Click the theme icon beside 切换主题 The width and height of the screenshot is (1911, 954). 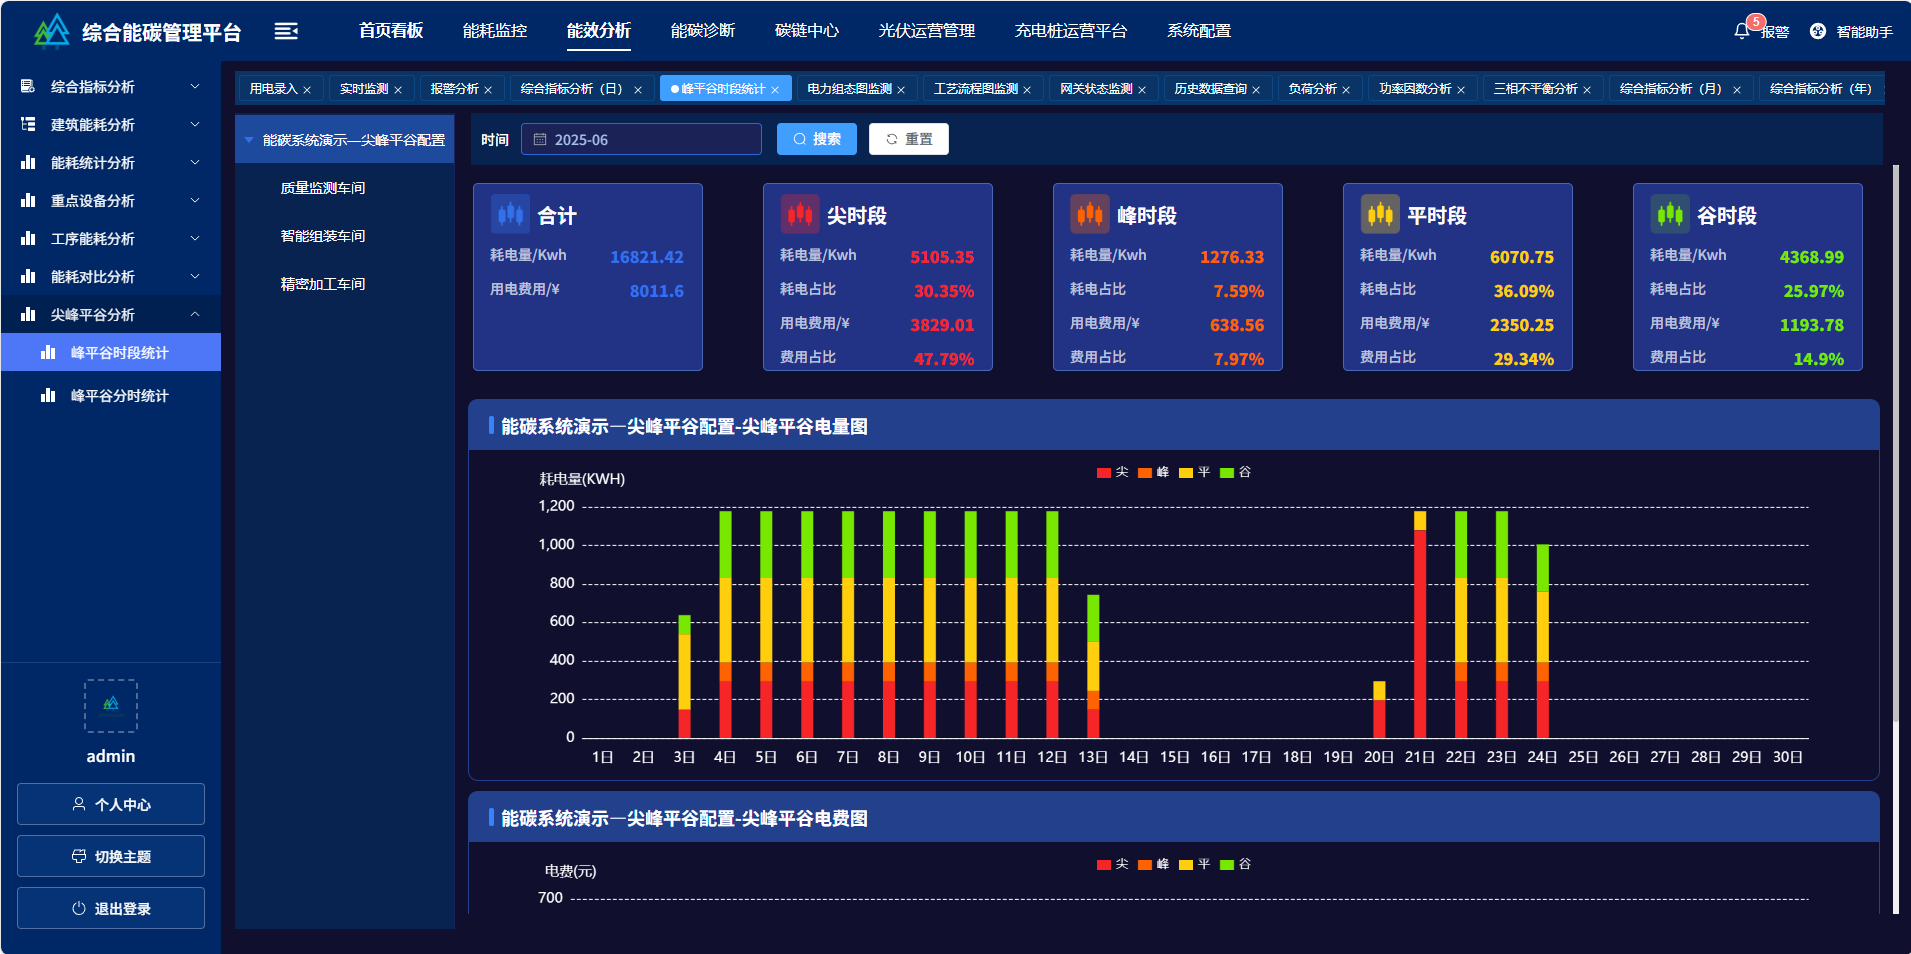(x=80, y=855)
